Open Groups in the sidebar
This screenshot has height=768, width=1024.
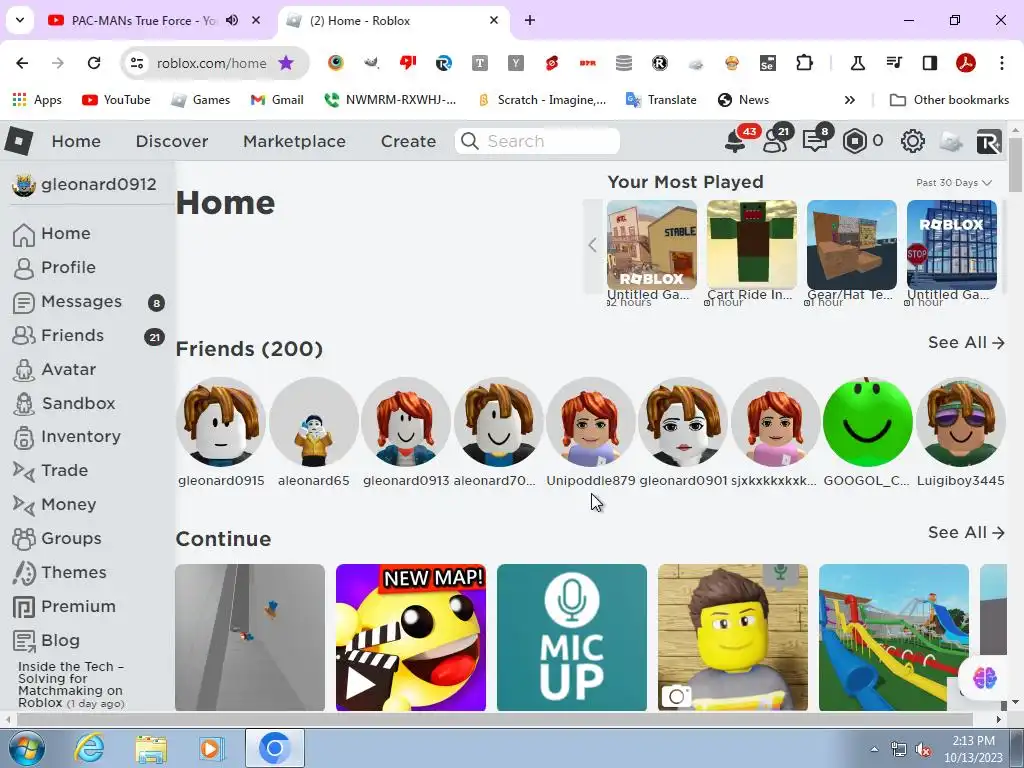pyautogui.click(x=71, y=538)
